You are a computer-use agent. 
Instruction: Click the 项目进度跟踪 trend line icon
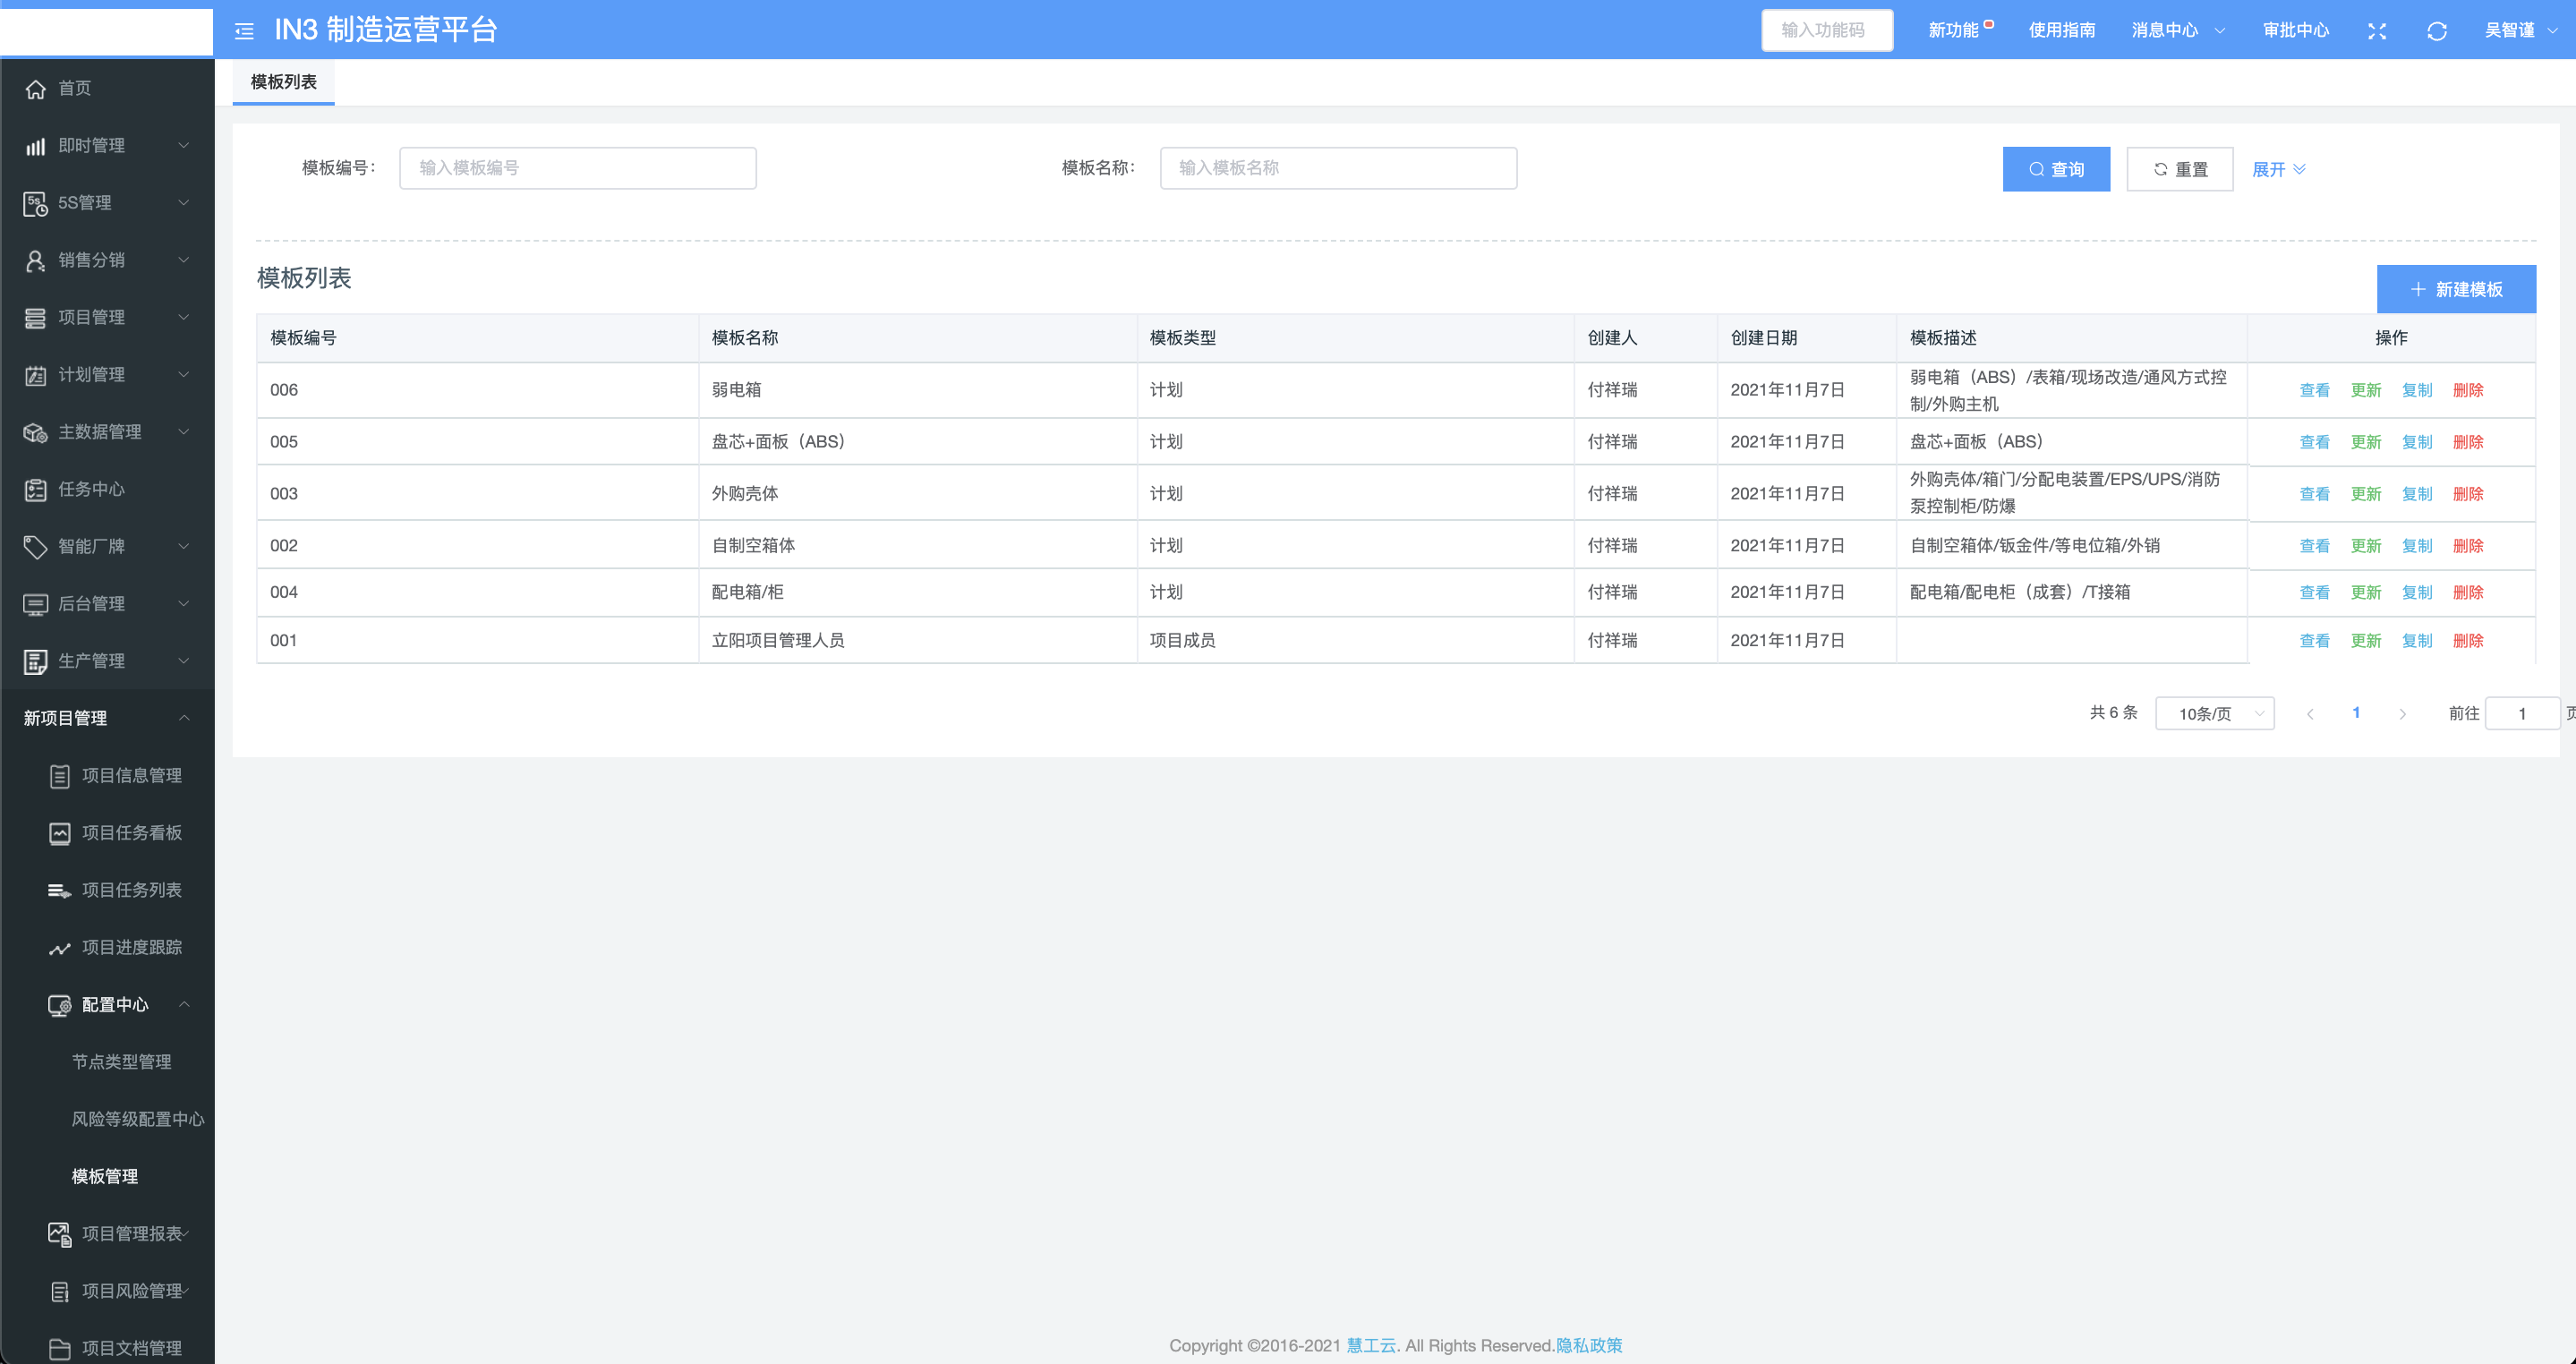[x=59, y=948]
